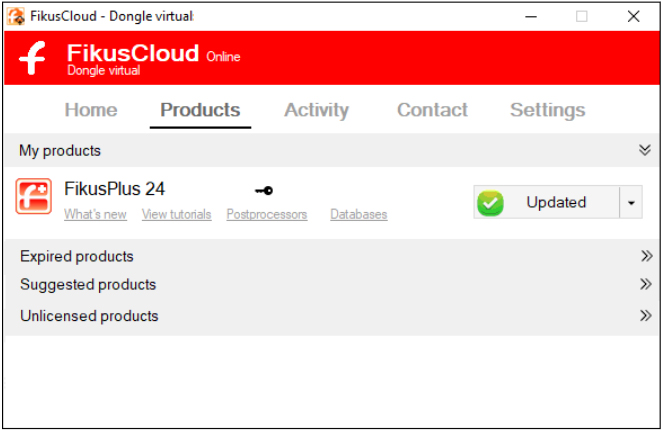The width and height of the screenshot is (662, 430).
Task: Follow the View tutorials link
Action: pyautogui.click(x=176, y=214)
